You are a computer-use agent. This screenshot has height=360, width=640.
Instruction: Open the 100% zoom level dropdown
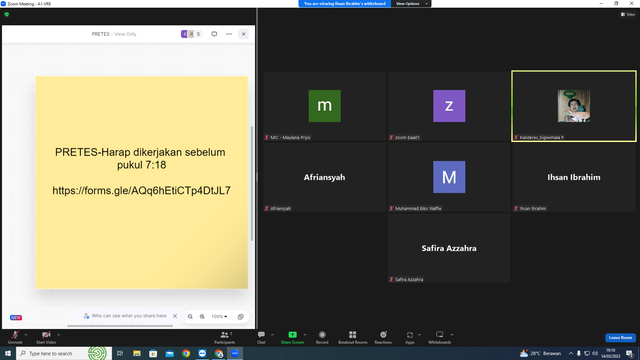tap(219, 317)
